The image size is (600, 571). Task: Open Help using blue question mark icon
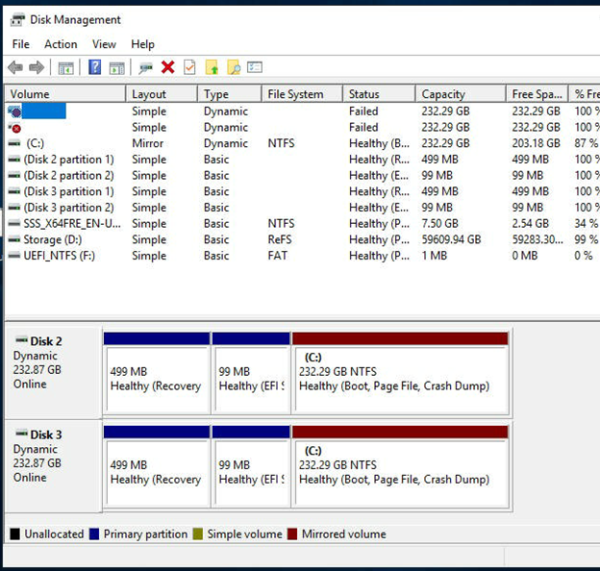(x=95, y=67)
